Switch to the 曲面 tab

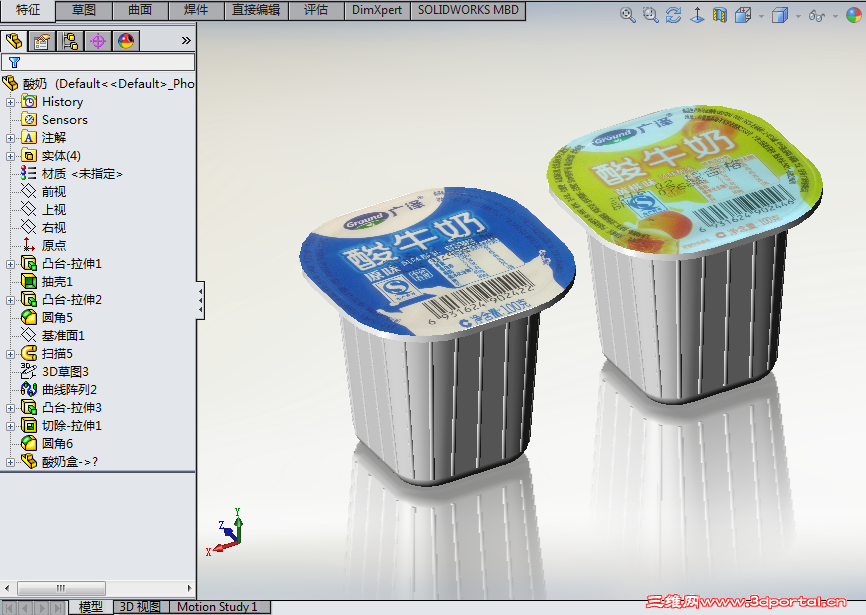click(140, 10)
